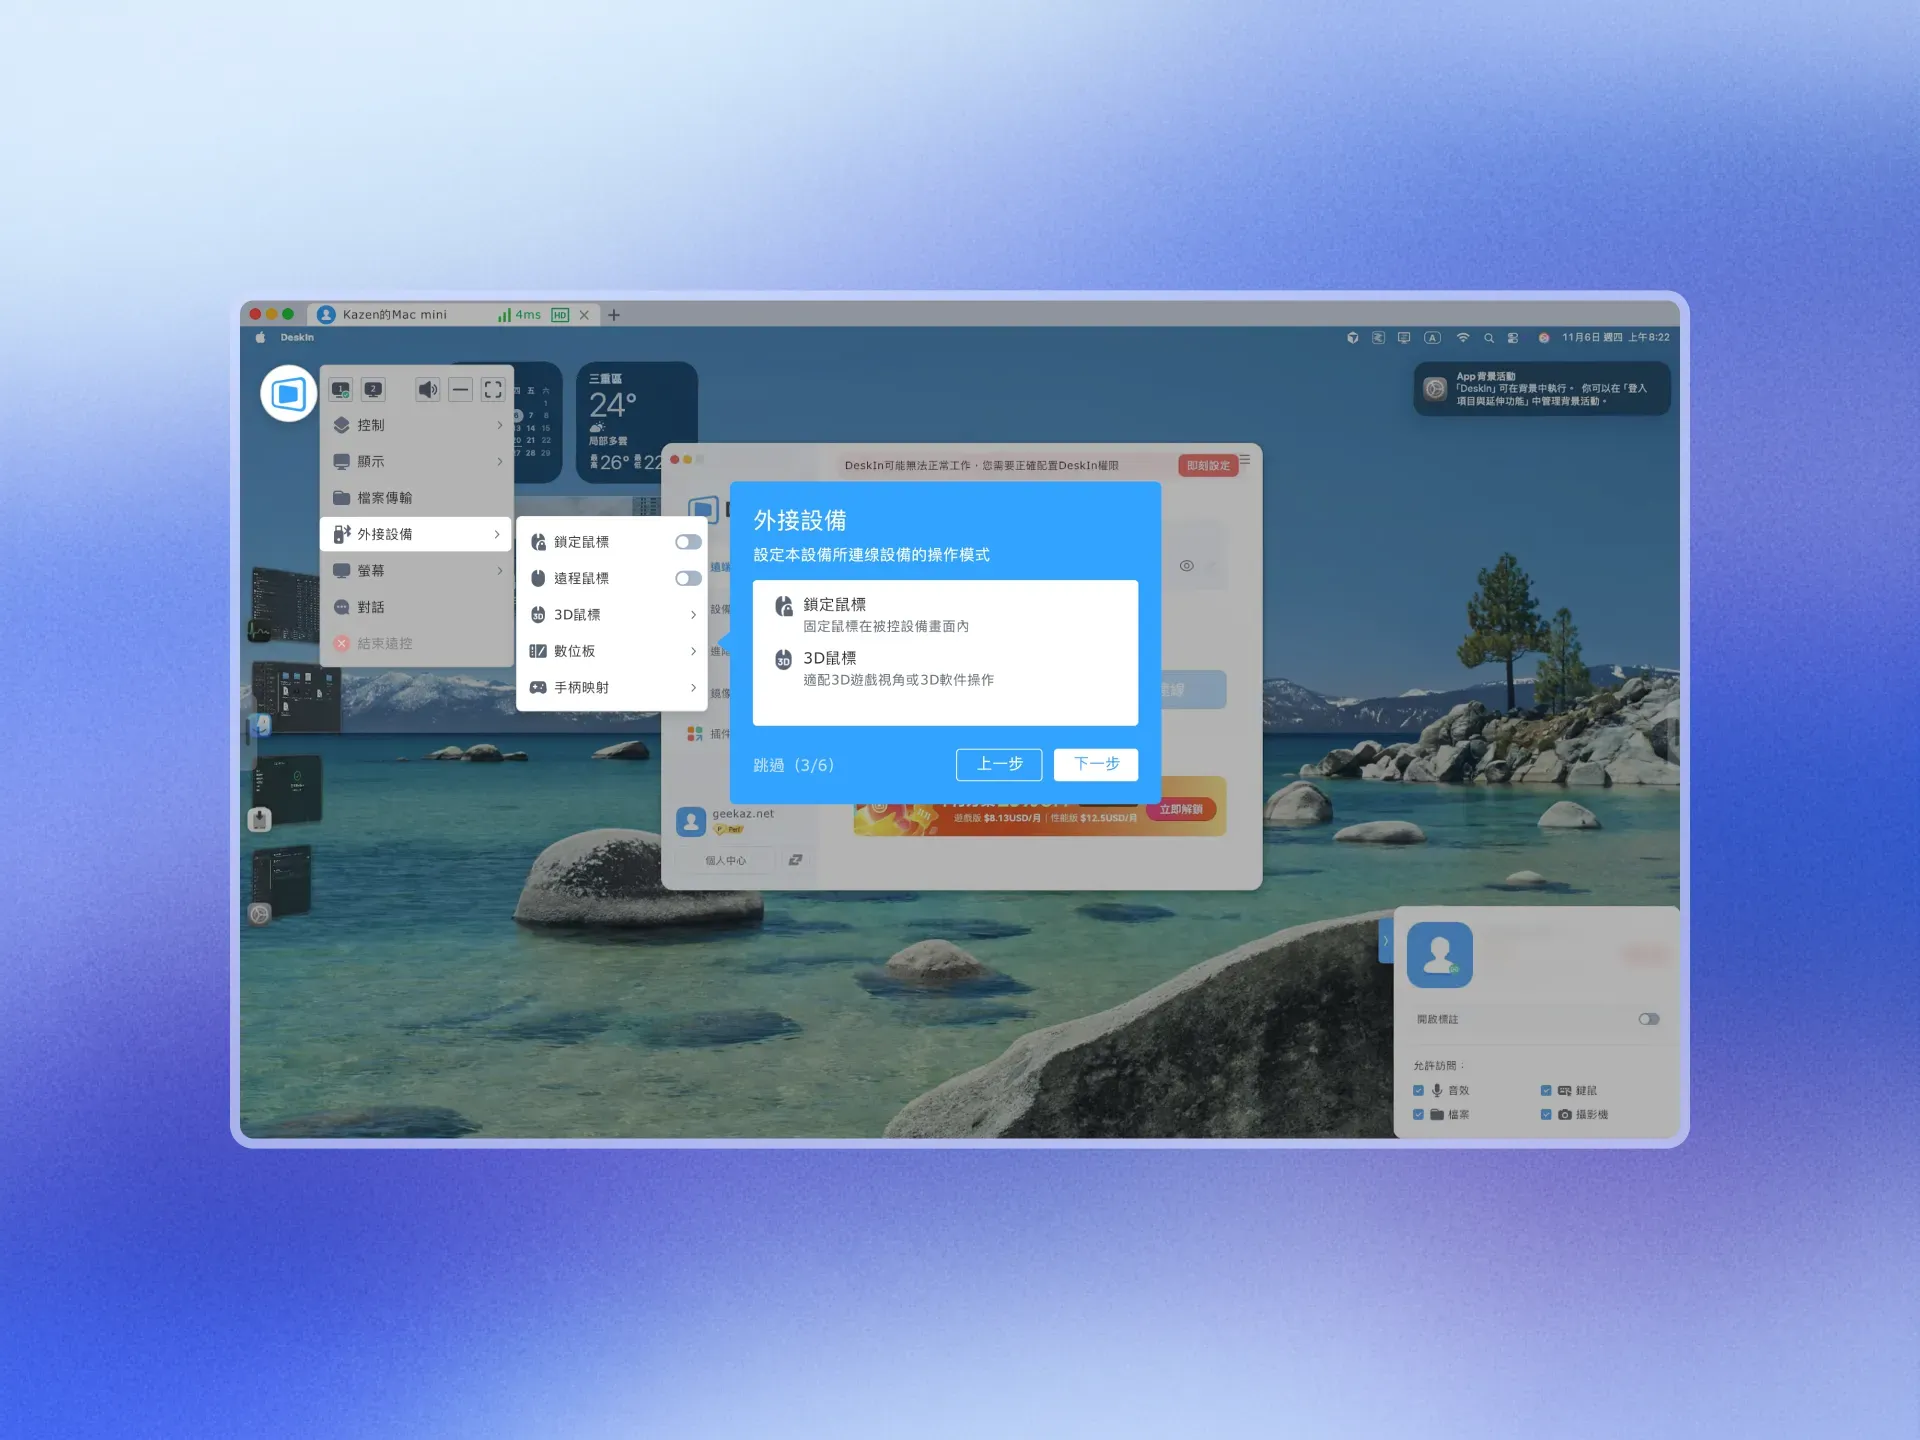The image size is (1920, 1440).
Task: Expand the 手柄映射 submenu arrow
Action: point(693,687)
